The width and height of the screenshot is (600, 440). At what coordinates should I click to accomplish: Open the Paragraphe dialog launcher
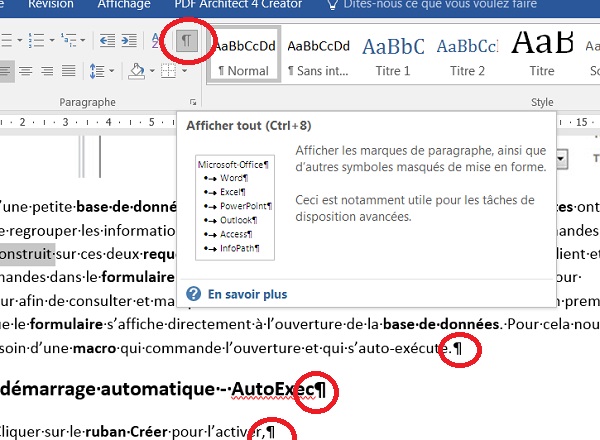pyautogui.click(x=190, y=104)
